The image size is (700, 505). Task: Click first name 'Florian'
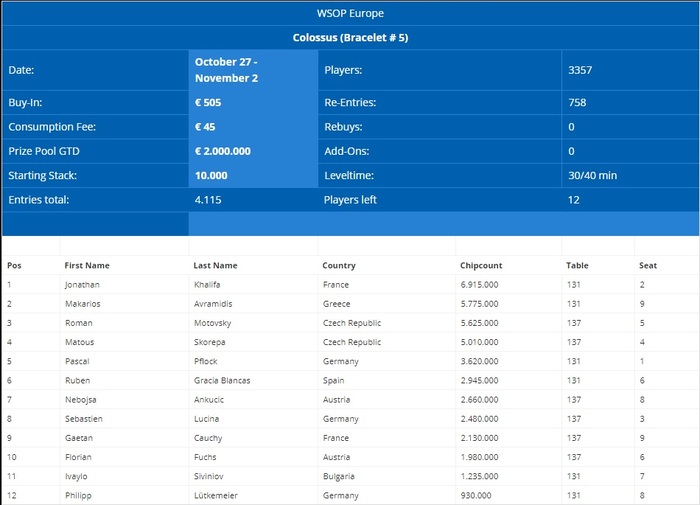(78, 458)
